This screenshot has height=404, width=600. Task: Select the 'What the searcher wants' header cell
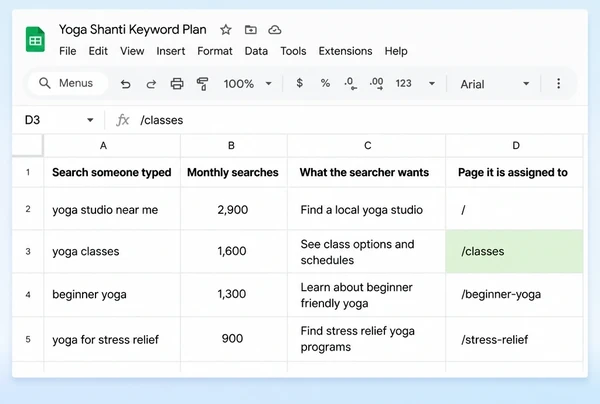(x=367, y=172)
